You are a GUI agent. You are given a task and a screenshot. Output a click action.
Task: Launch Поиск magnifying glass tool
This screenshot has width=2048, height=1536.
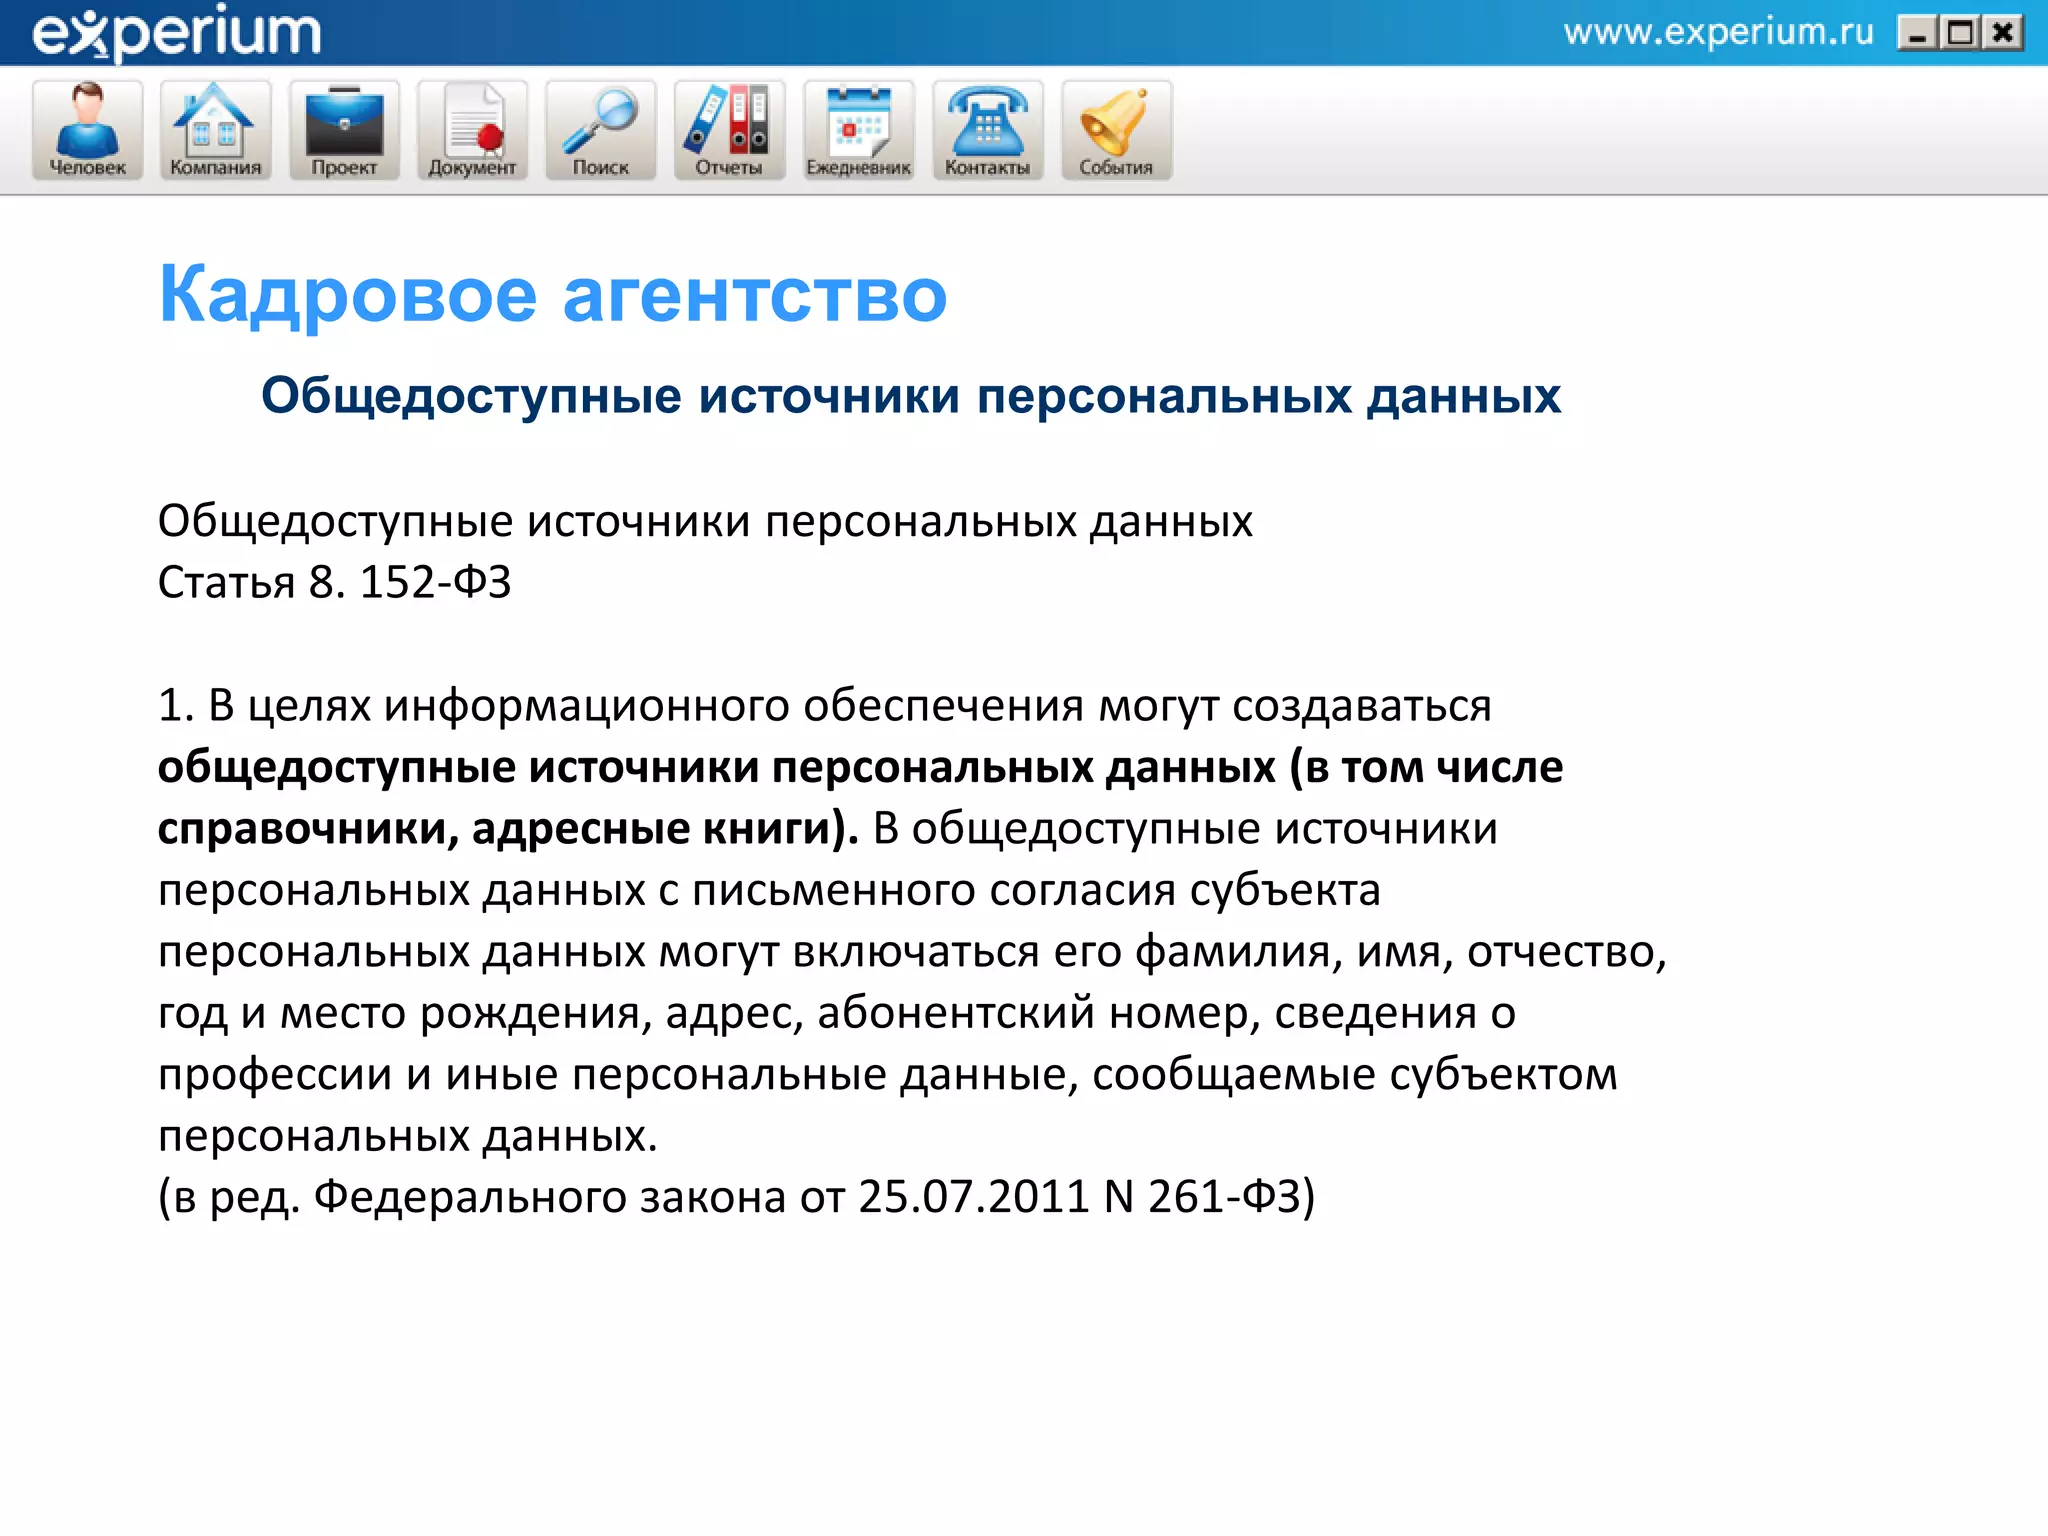coord(601,130)
